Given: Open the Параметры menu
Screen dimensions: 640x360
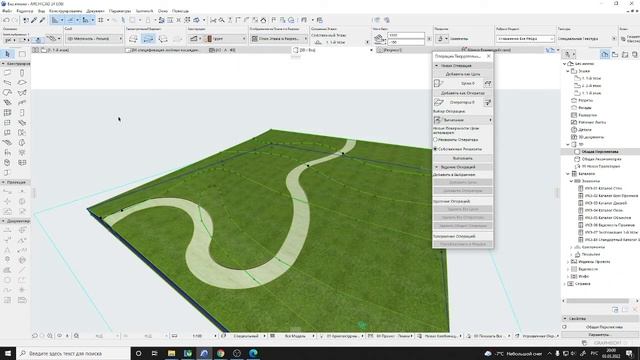Looking at the screenshot, I should pos(120,11).
